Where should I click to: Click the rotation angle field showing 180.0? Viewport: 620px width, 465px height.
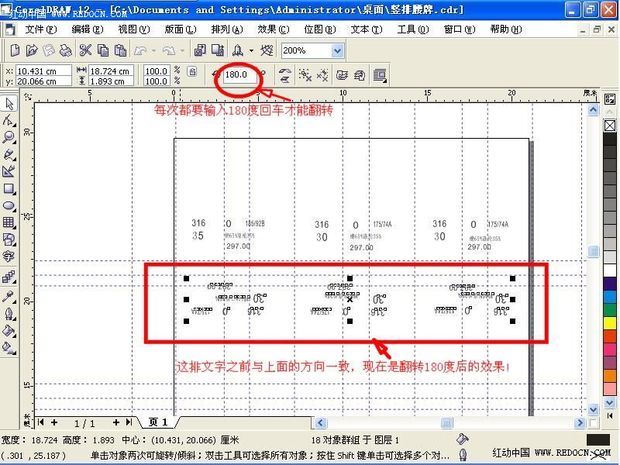point(238,74)
